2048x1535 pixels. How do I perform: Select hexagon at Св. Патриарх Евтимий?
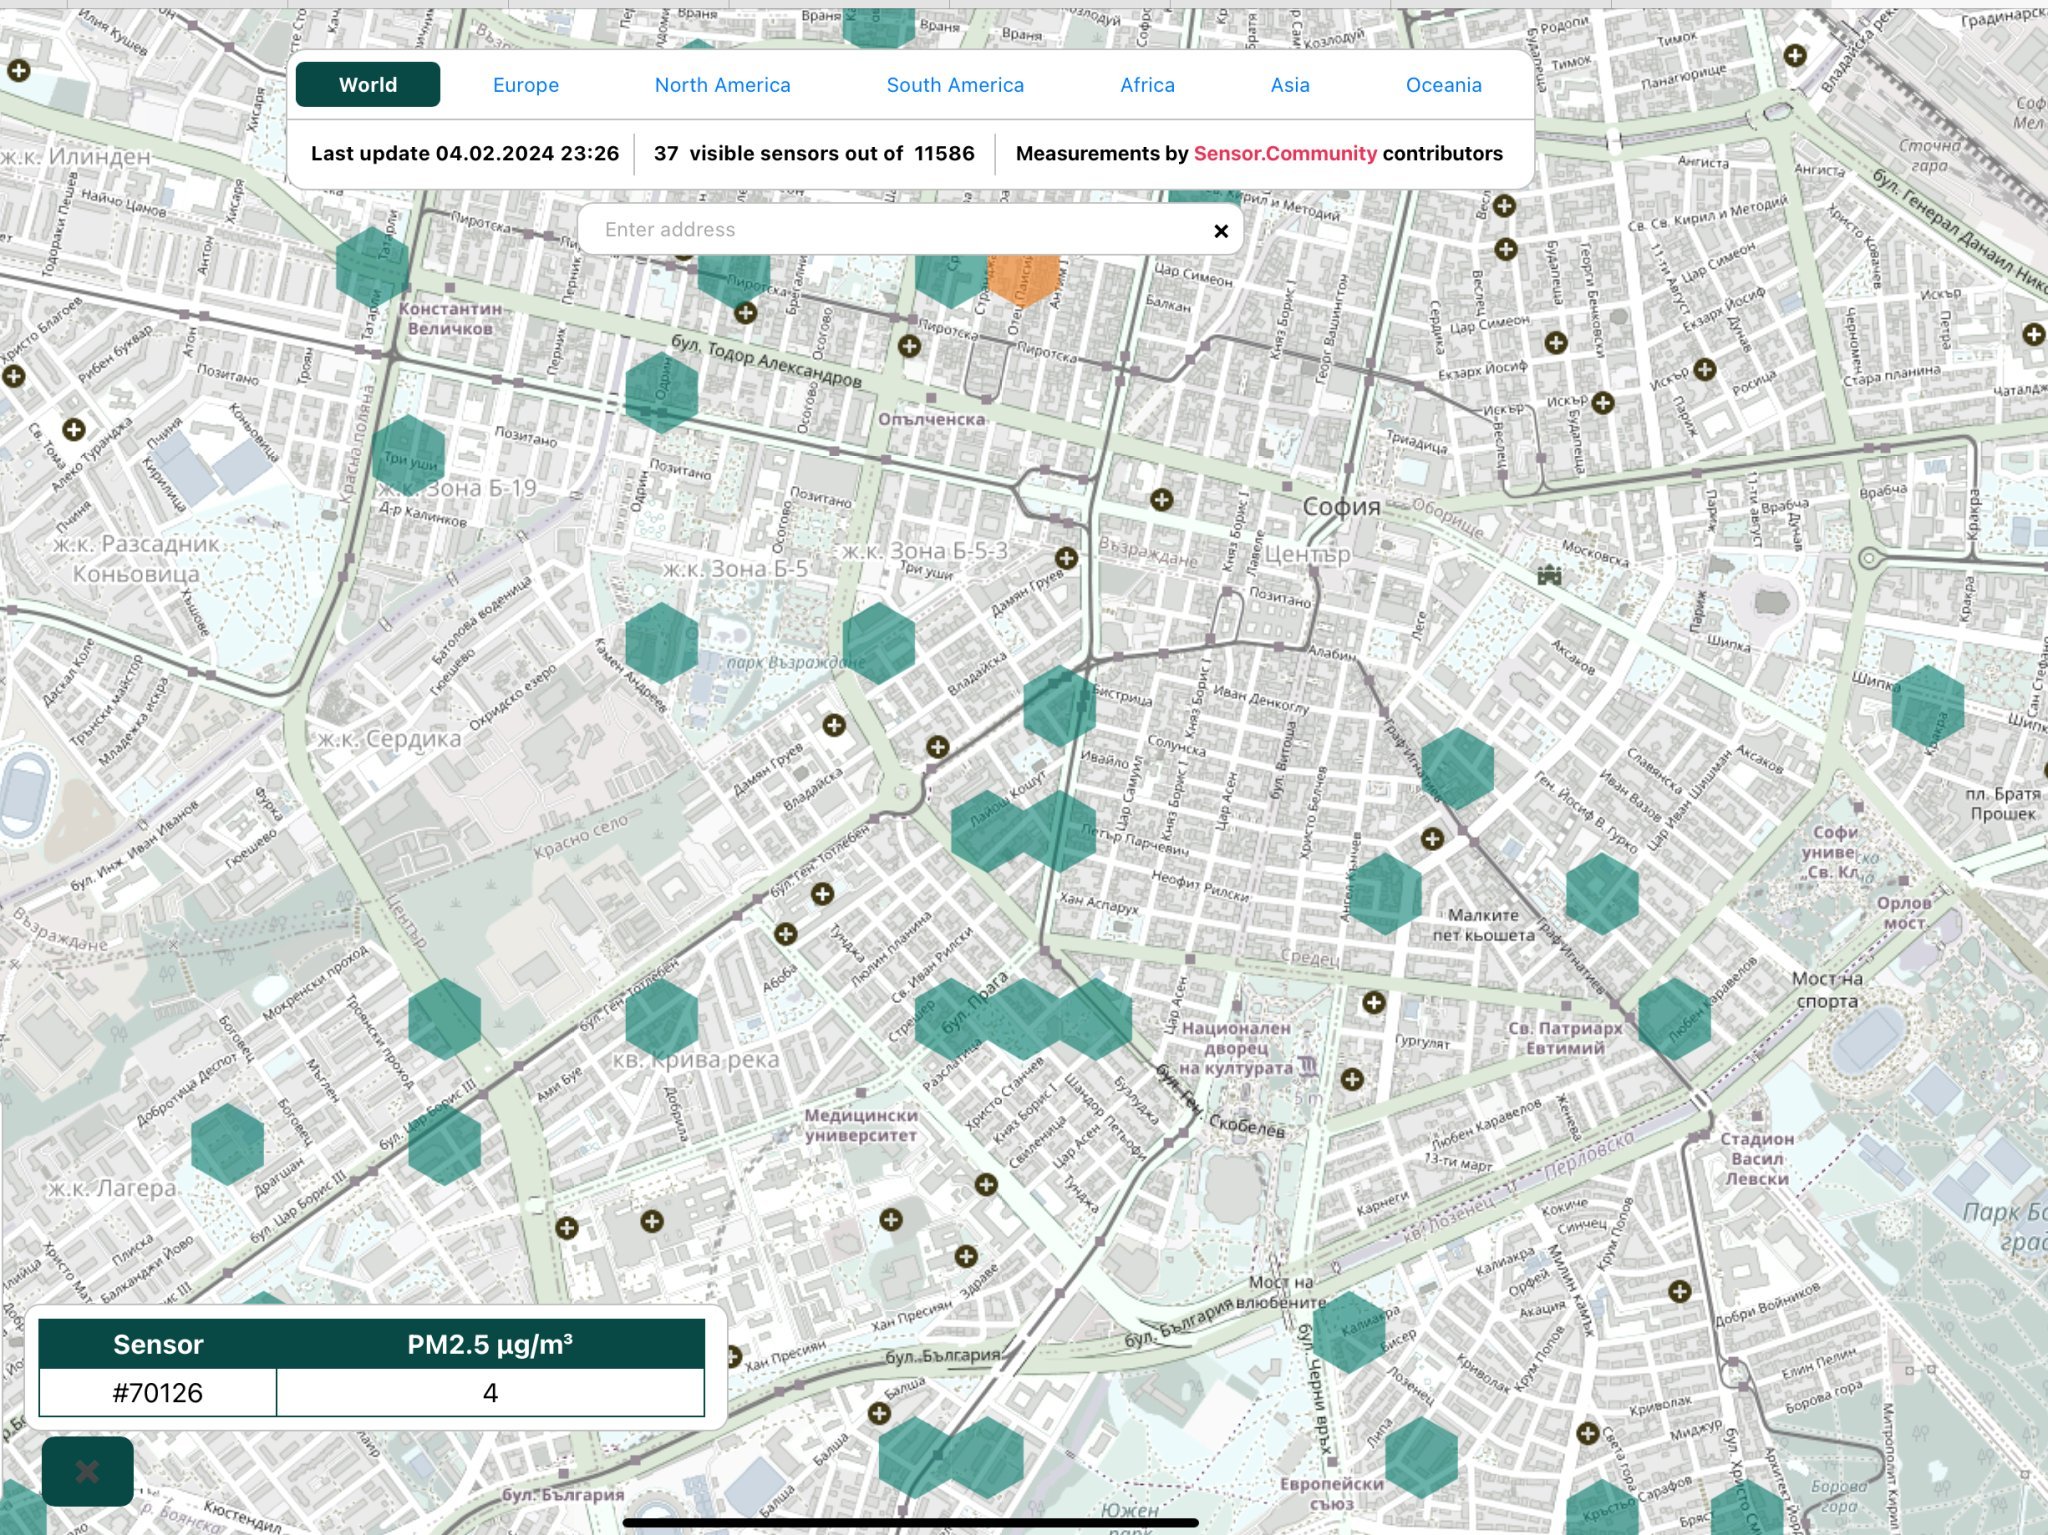[x=1673, y=1019]
